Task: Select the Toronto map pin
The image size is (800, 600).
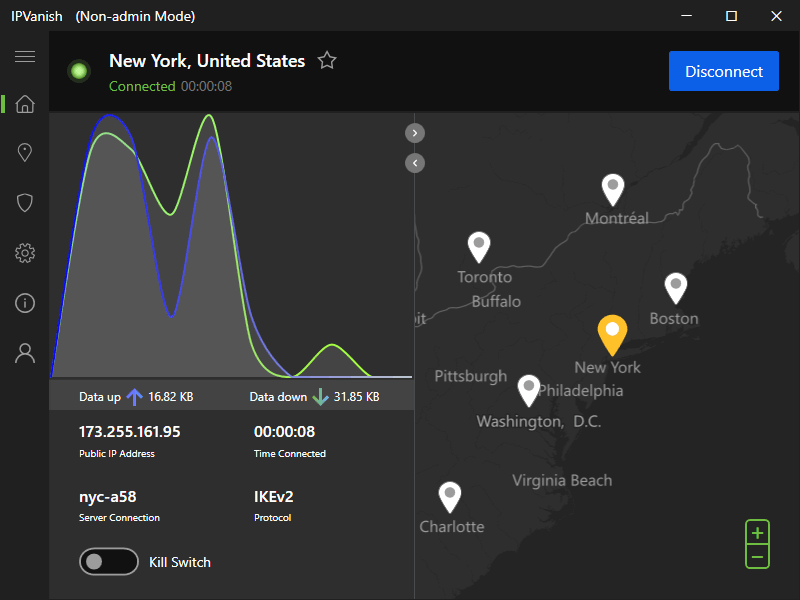Action: tap(480, 246)
